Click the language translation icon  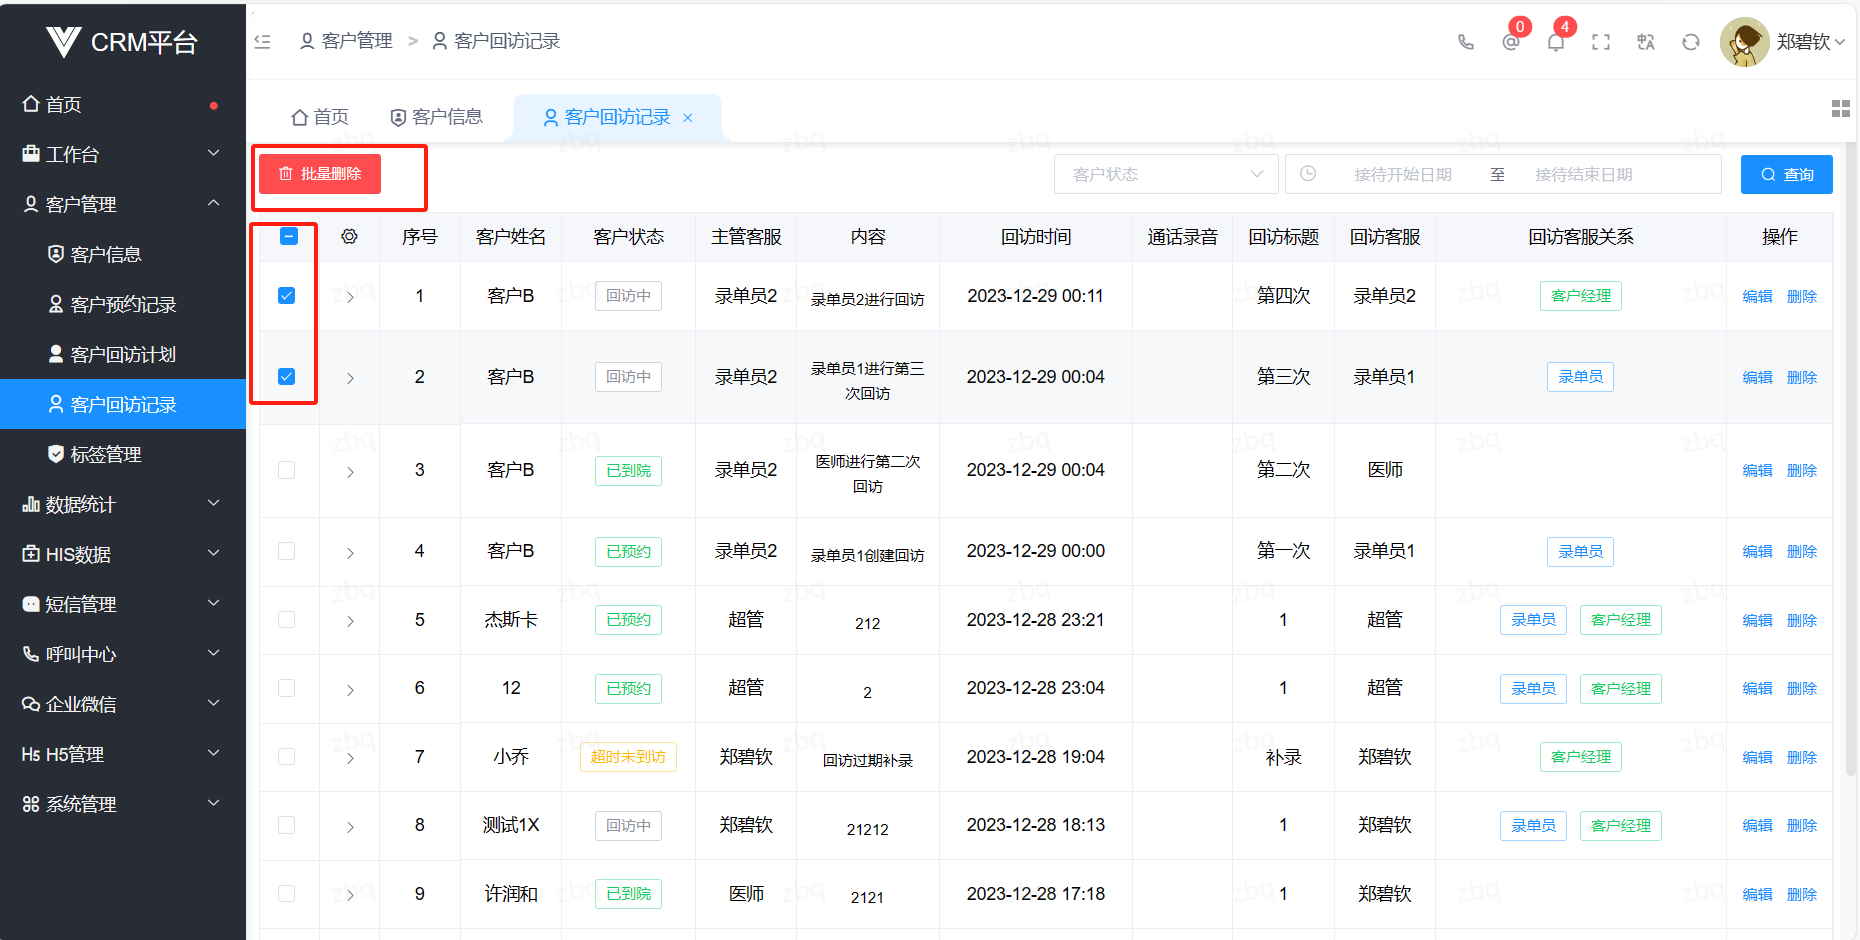click(1646, 42)
